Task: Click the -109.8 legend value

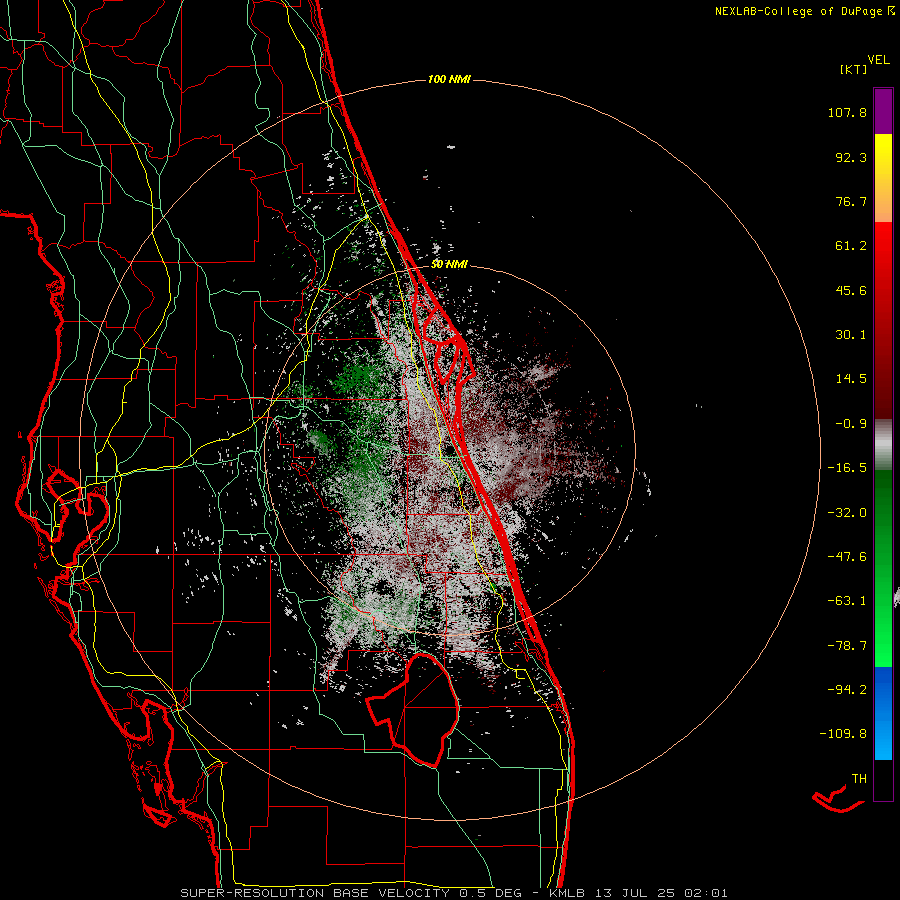Action: point(843,734)
